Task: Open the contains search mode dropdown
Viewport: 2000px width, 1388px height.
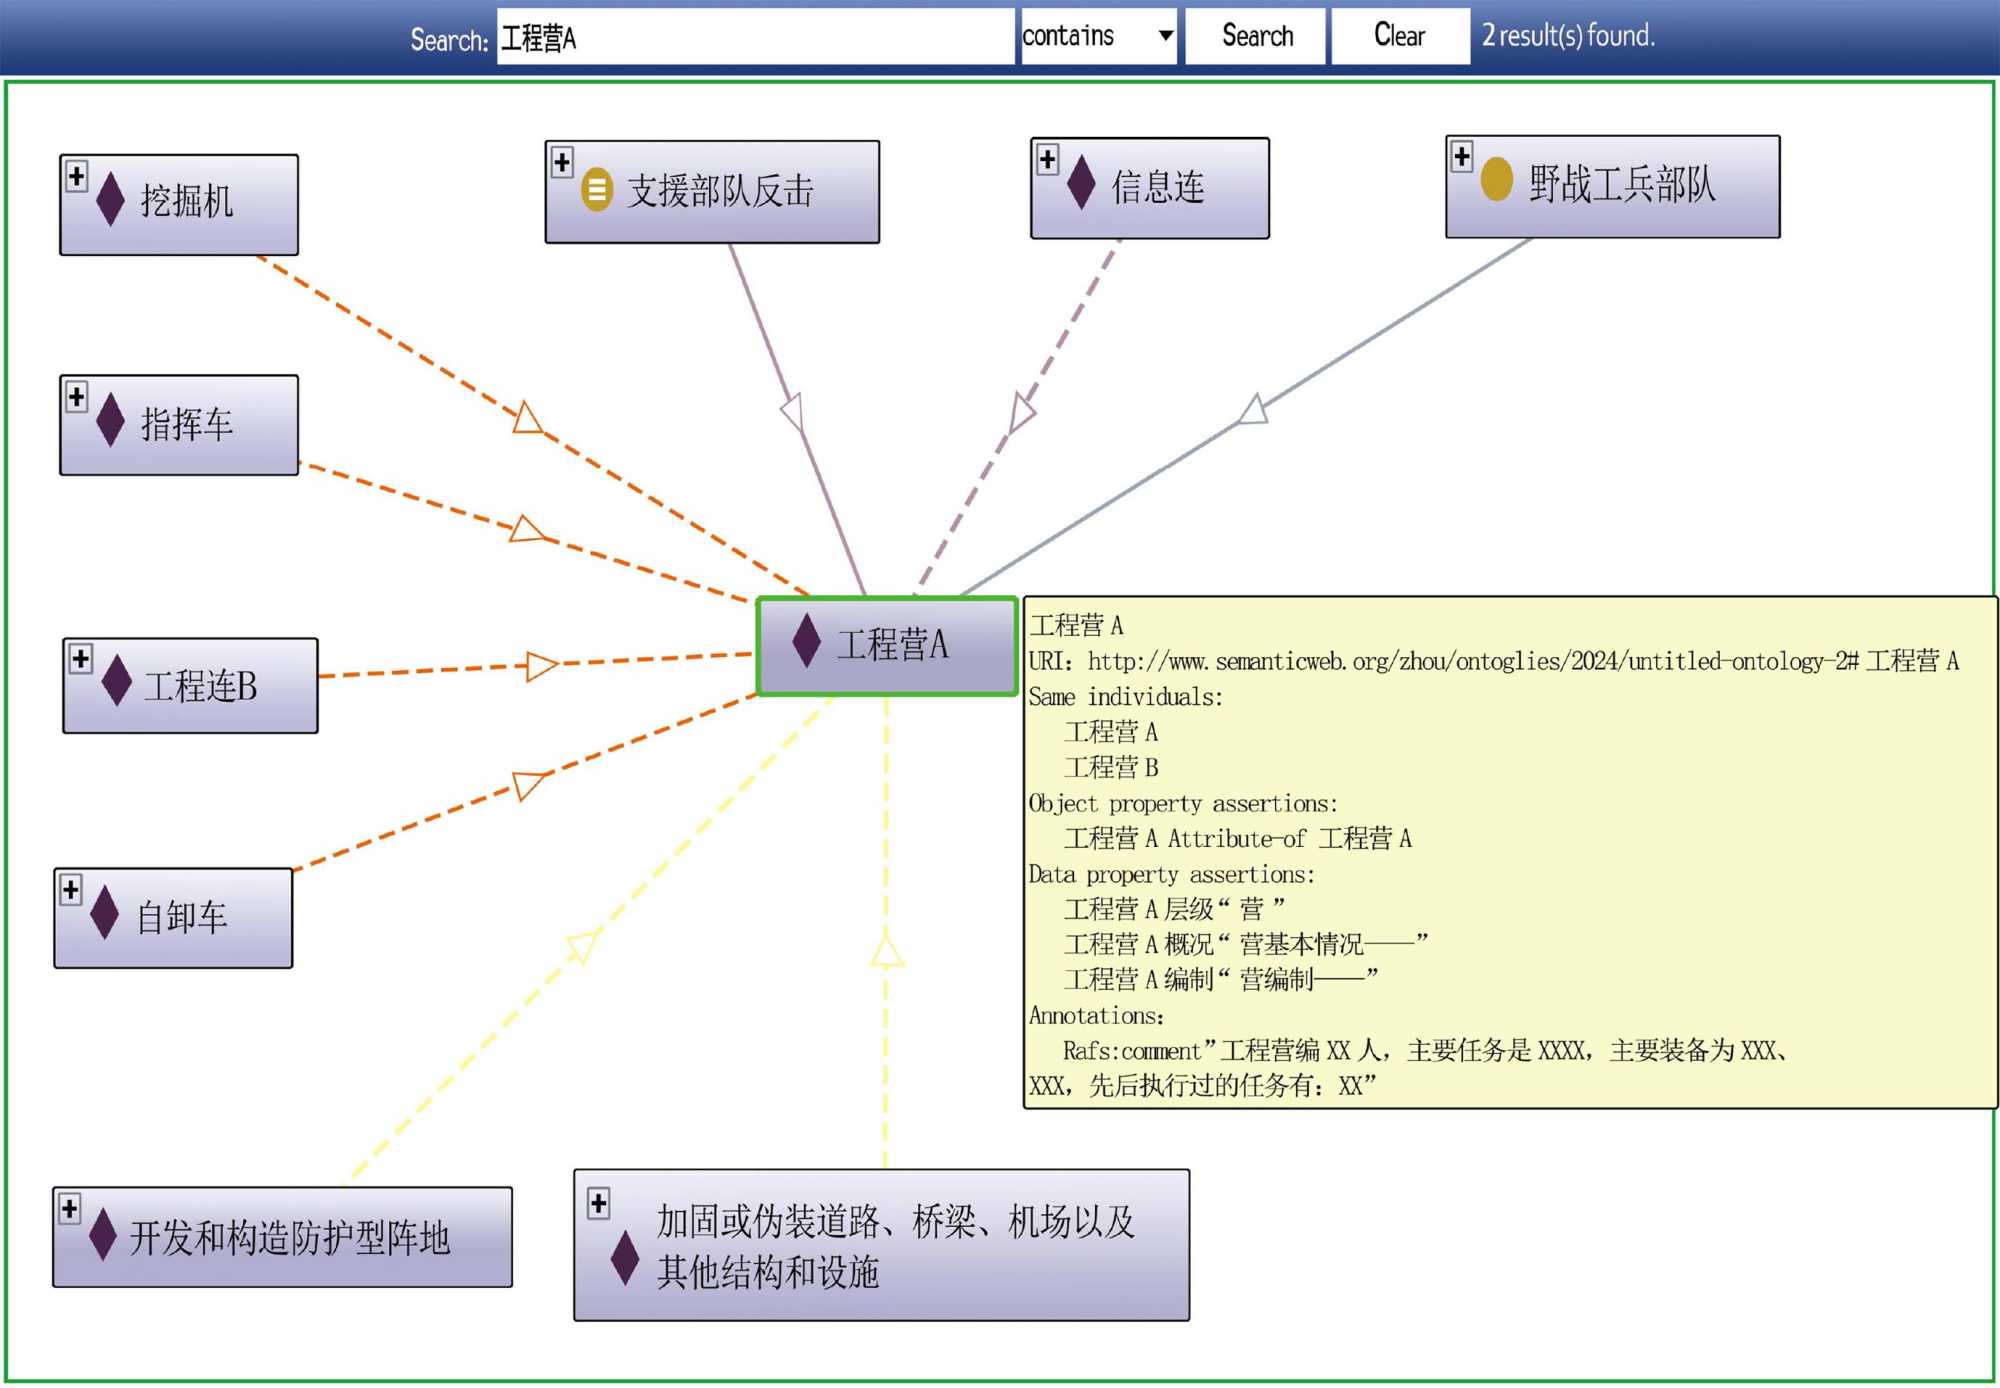Action: point(1097,36)
